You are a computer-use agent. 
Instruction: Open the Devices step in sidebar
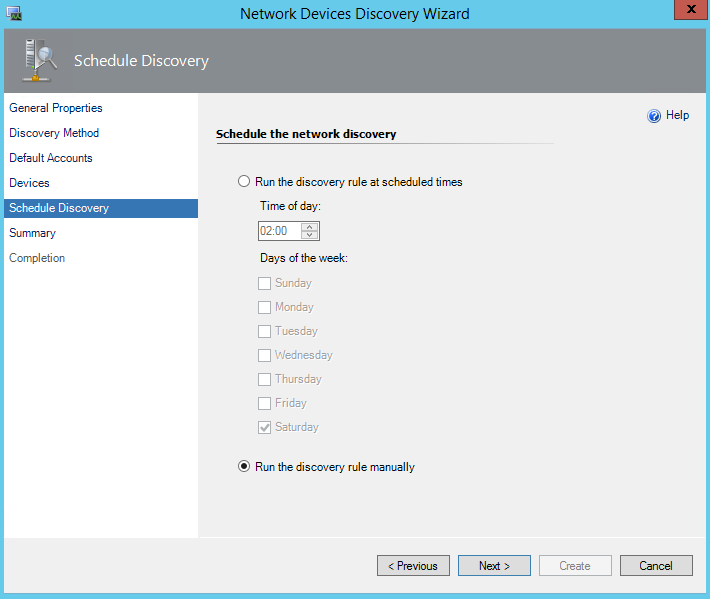point(29,183)
